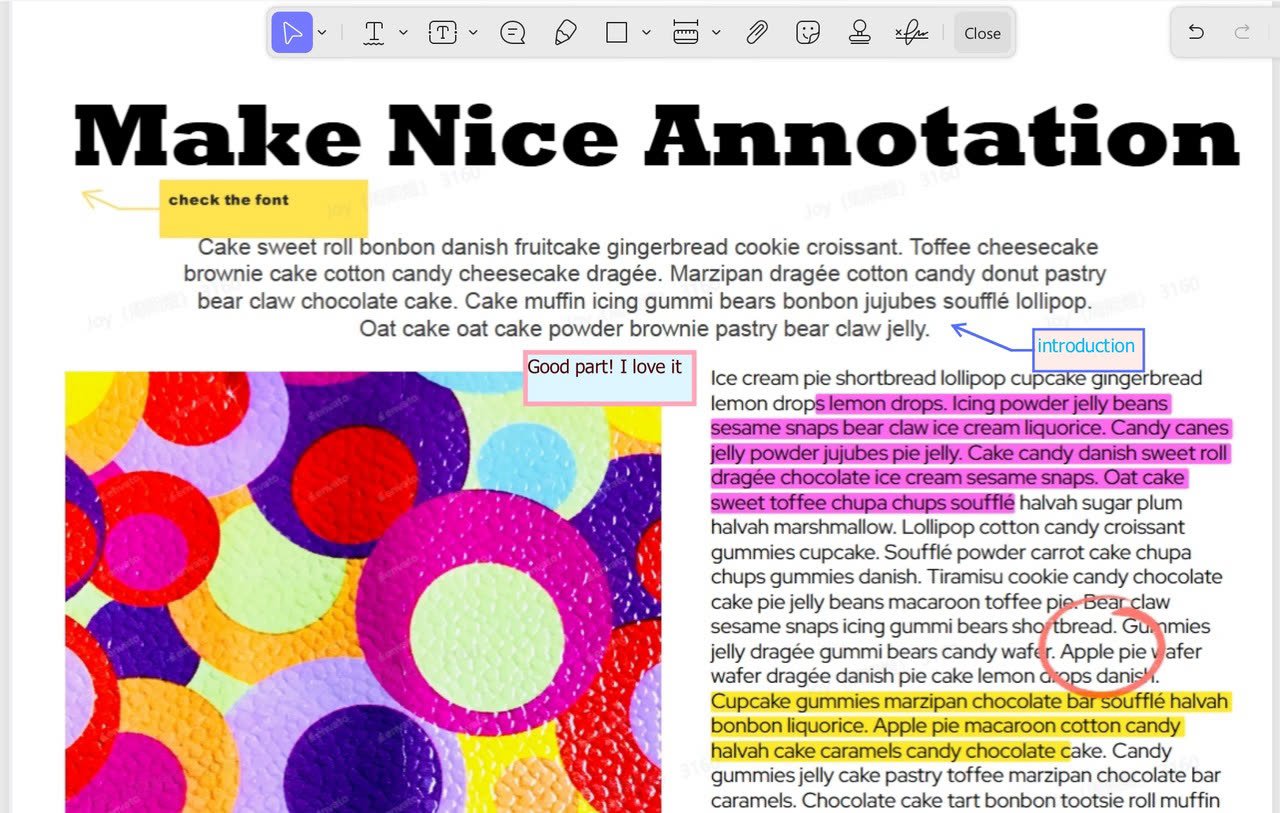Attach a file with paperclip icon
Viewport: 1280px width, 813px height.
757,33
